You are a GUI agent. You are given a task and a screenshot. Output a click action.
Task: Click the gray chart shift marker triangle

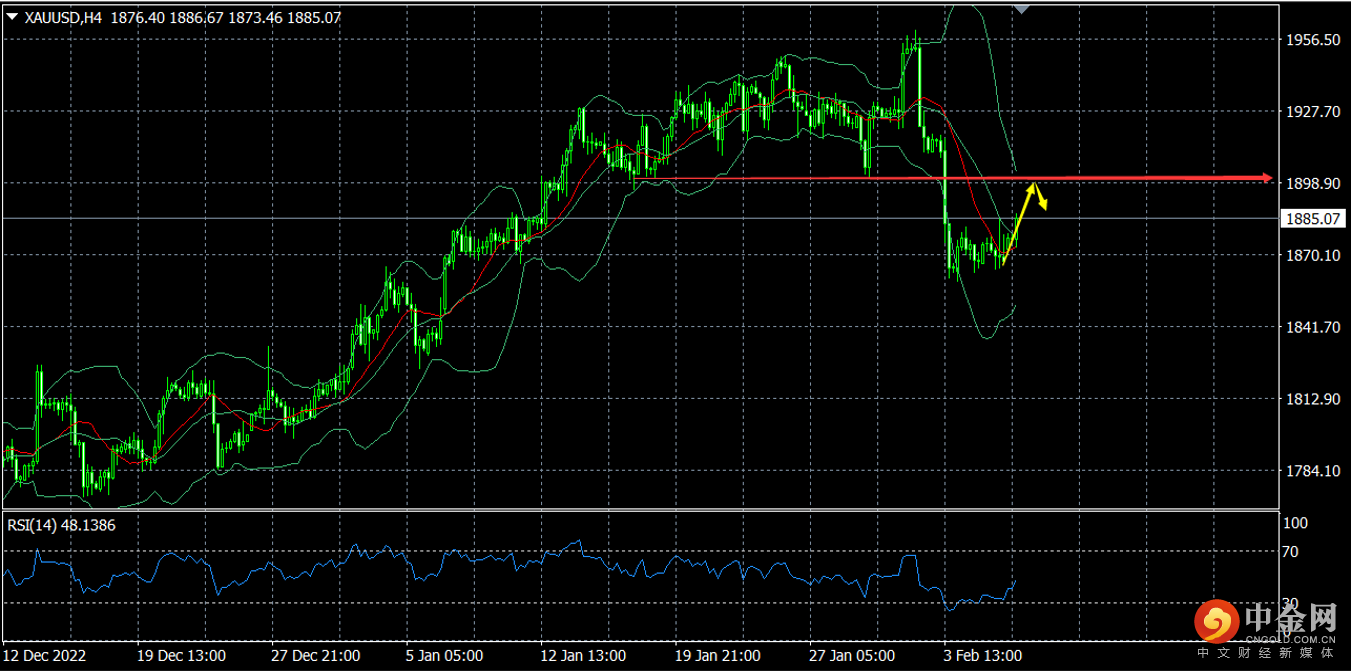pos(1020,9)
